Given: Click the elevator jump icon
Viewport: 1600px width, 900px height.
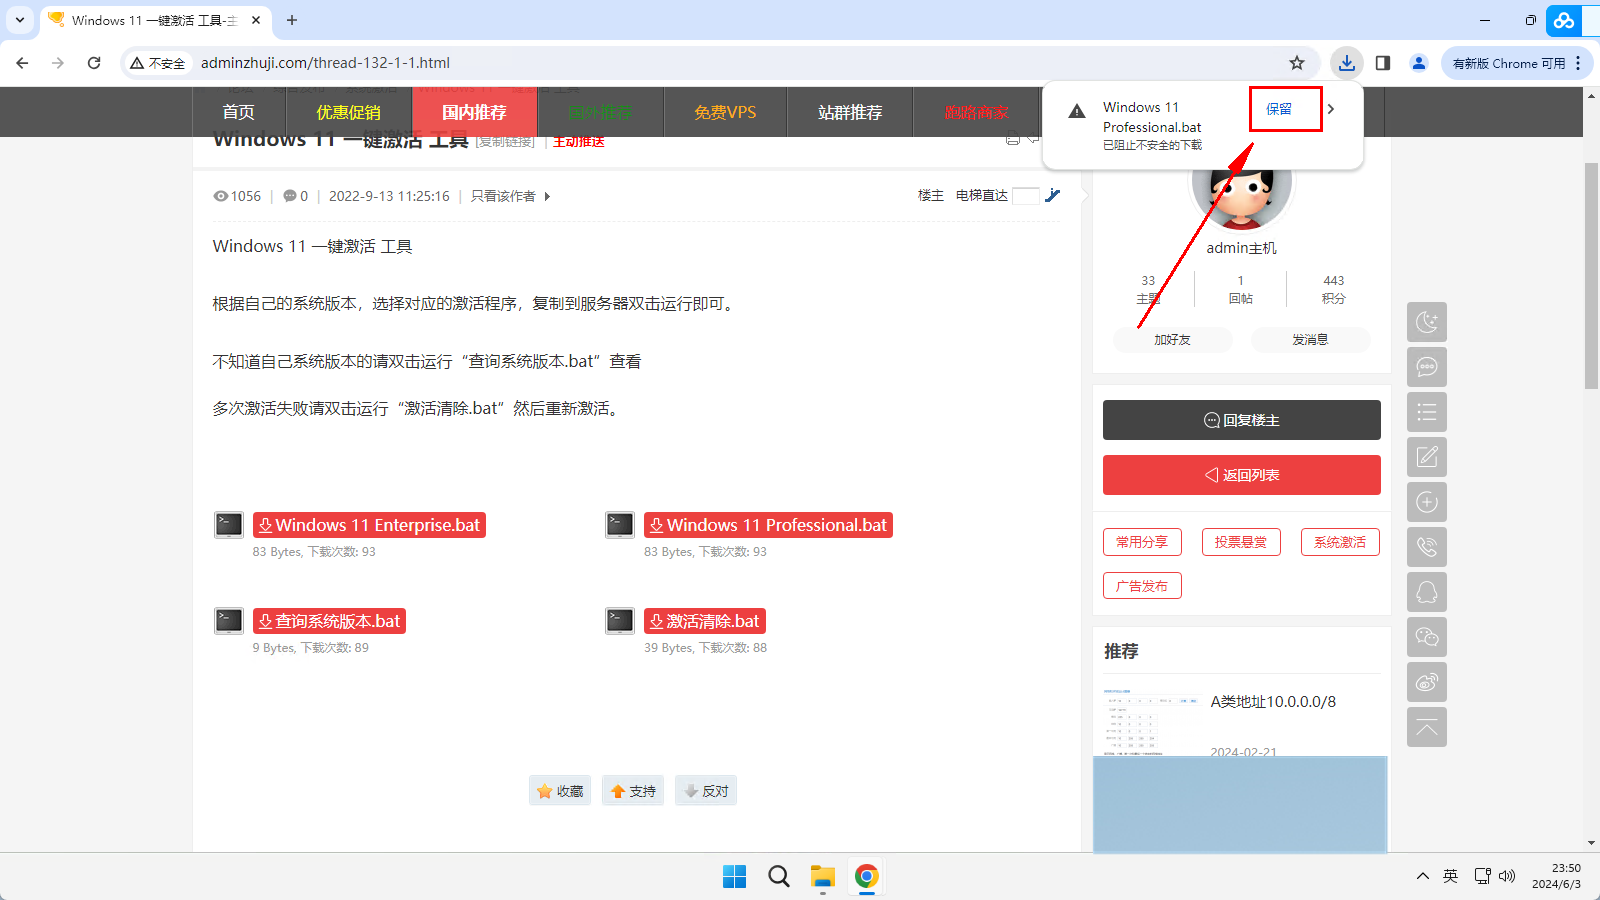Looking at the screenshot, I should click(1052, 196).
